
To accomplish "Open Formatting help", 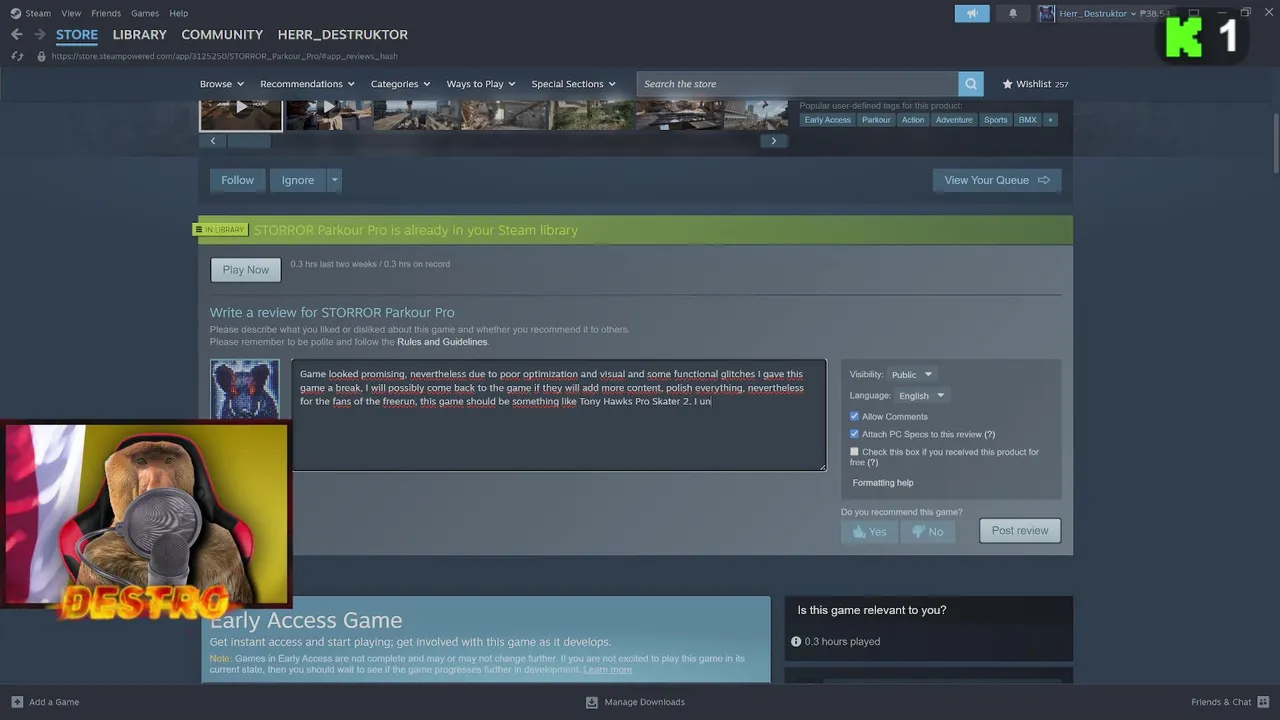I will click(883, 483).
